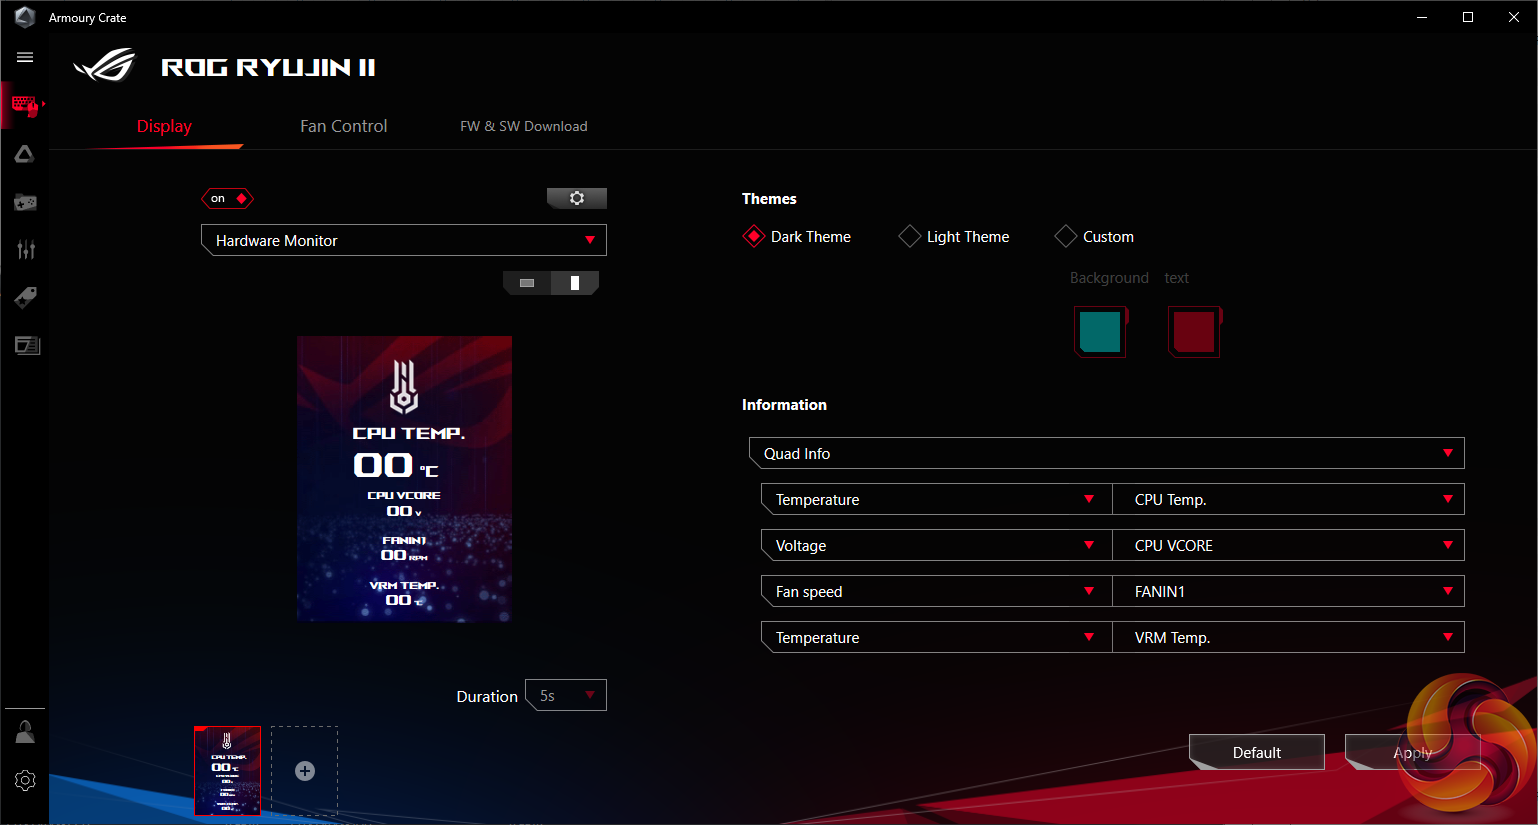
Task: Select the first slide thumbnail
Action: pos(228,771)
